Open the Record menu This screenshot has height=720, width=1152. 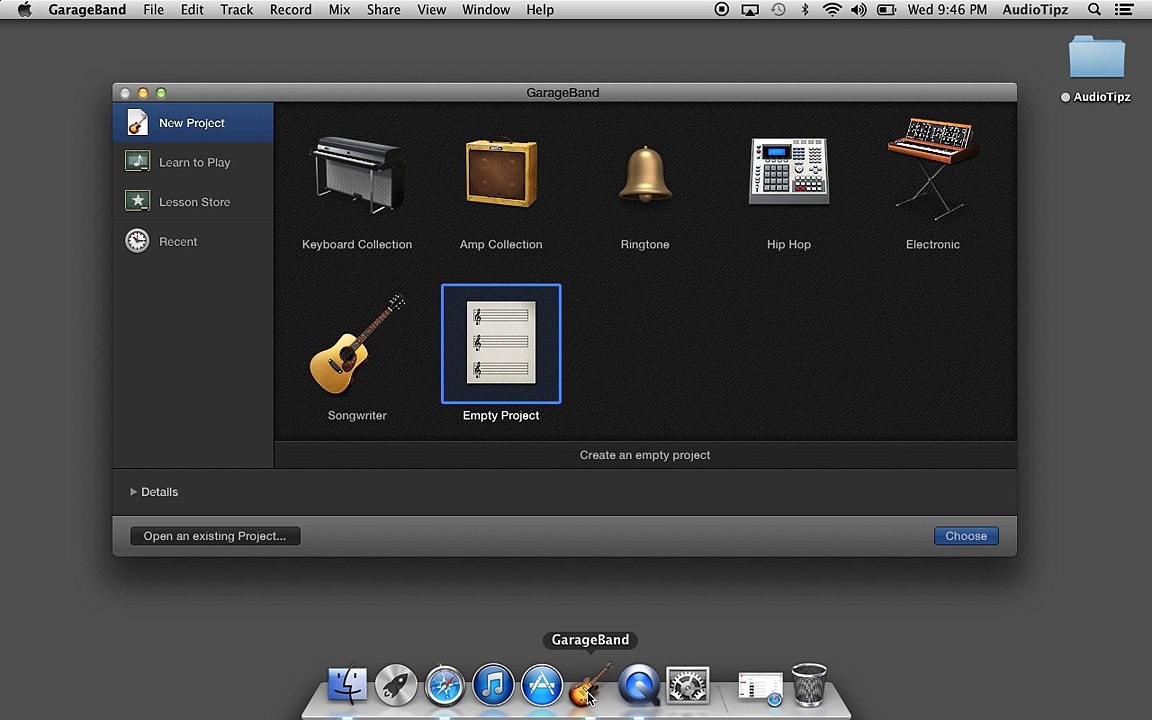click(x=291, y=10)
